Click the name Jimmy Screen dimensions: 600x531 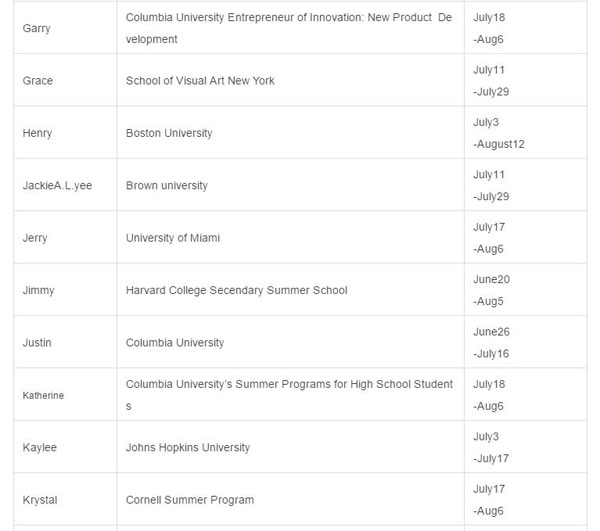tap(38, 290)
